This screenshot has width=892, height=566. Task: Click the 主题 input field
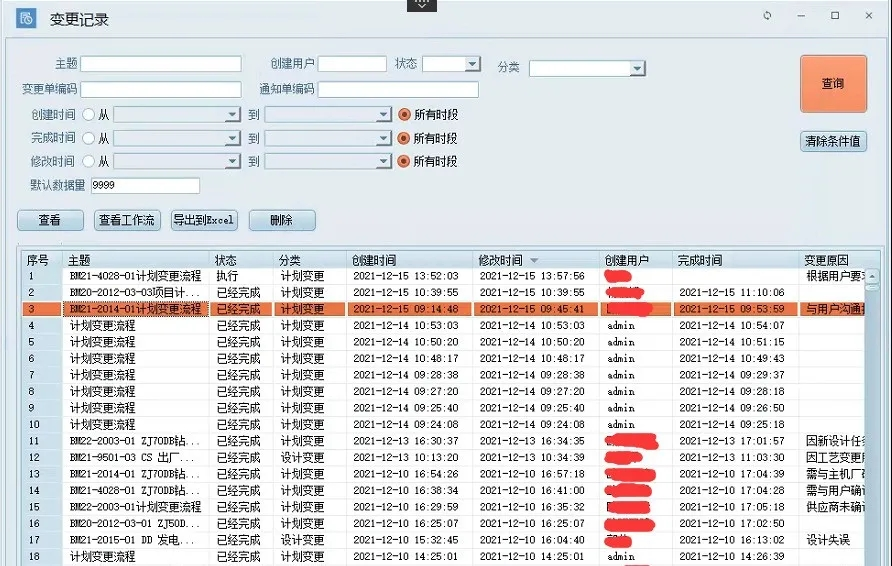pos(161,64)
